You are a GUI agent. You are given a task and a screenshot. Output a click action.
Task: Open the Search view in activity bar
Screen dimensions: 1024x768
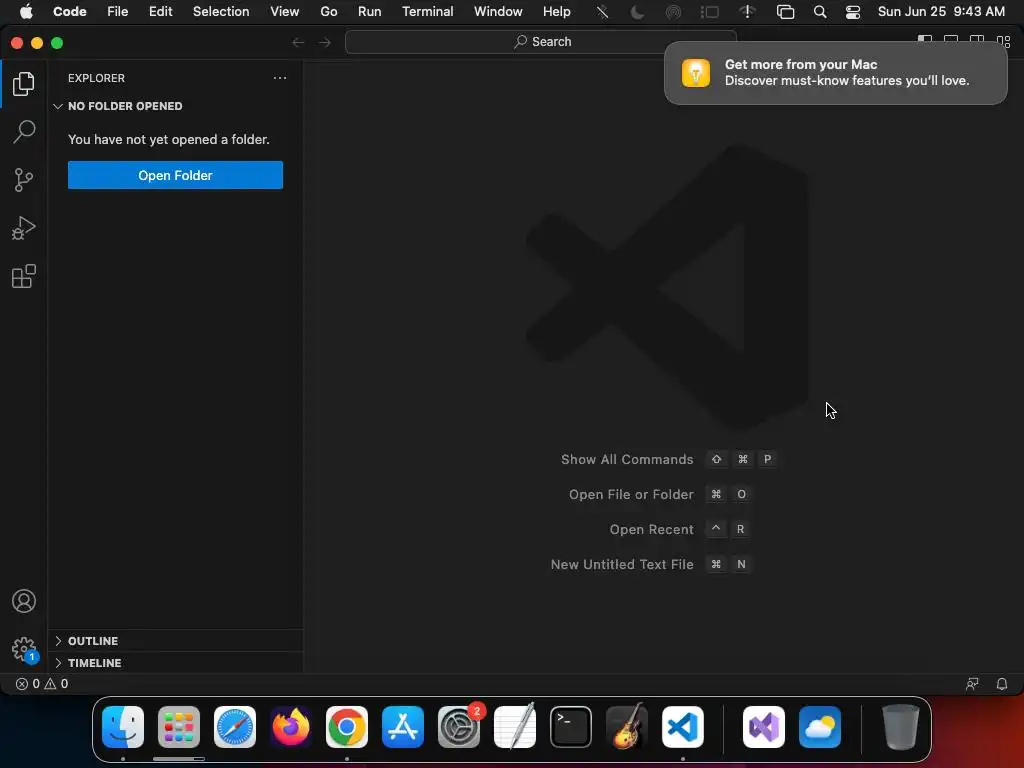point(24,131)
